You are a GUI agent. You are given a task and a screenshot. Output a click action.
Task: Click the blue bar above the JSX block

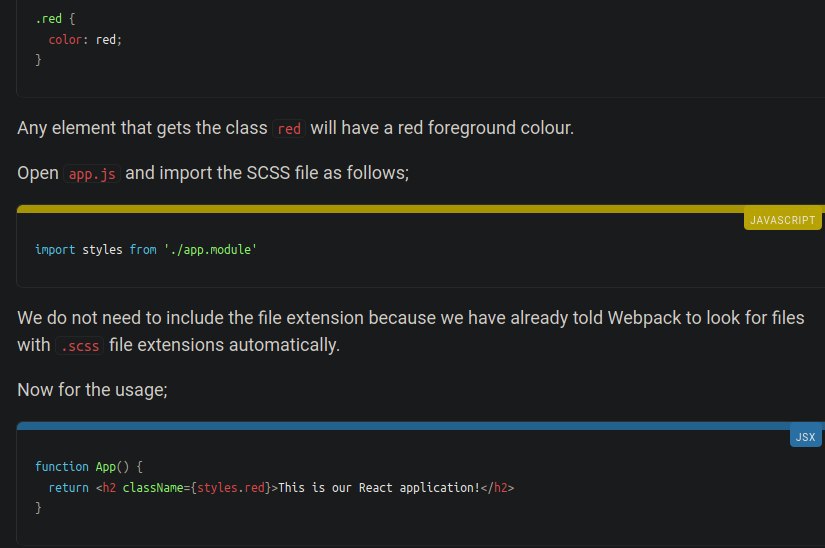click(x=421, y=425)
